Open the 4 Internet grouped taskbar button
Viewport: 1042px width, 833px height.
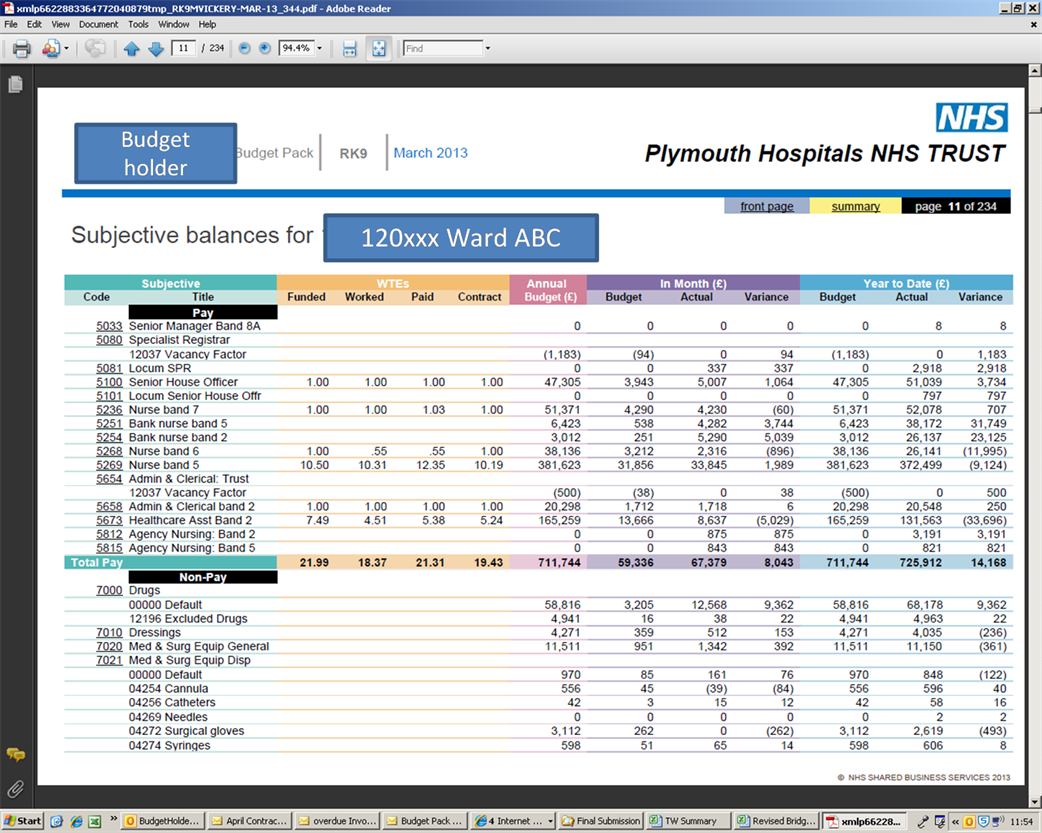tap(512, 821)
